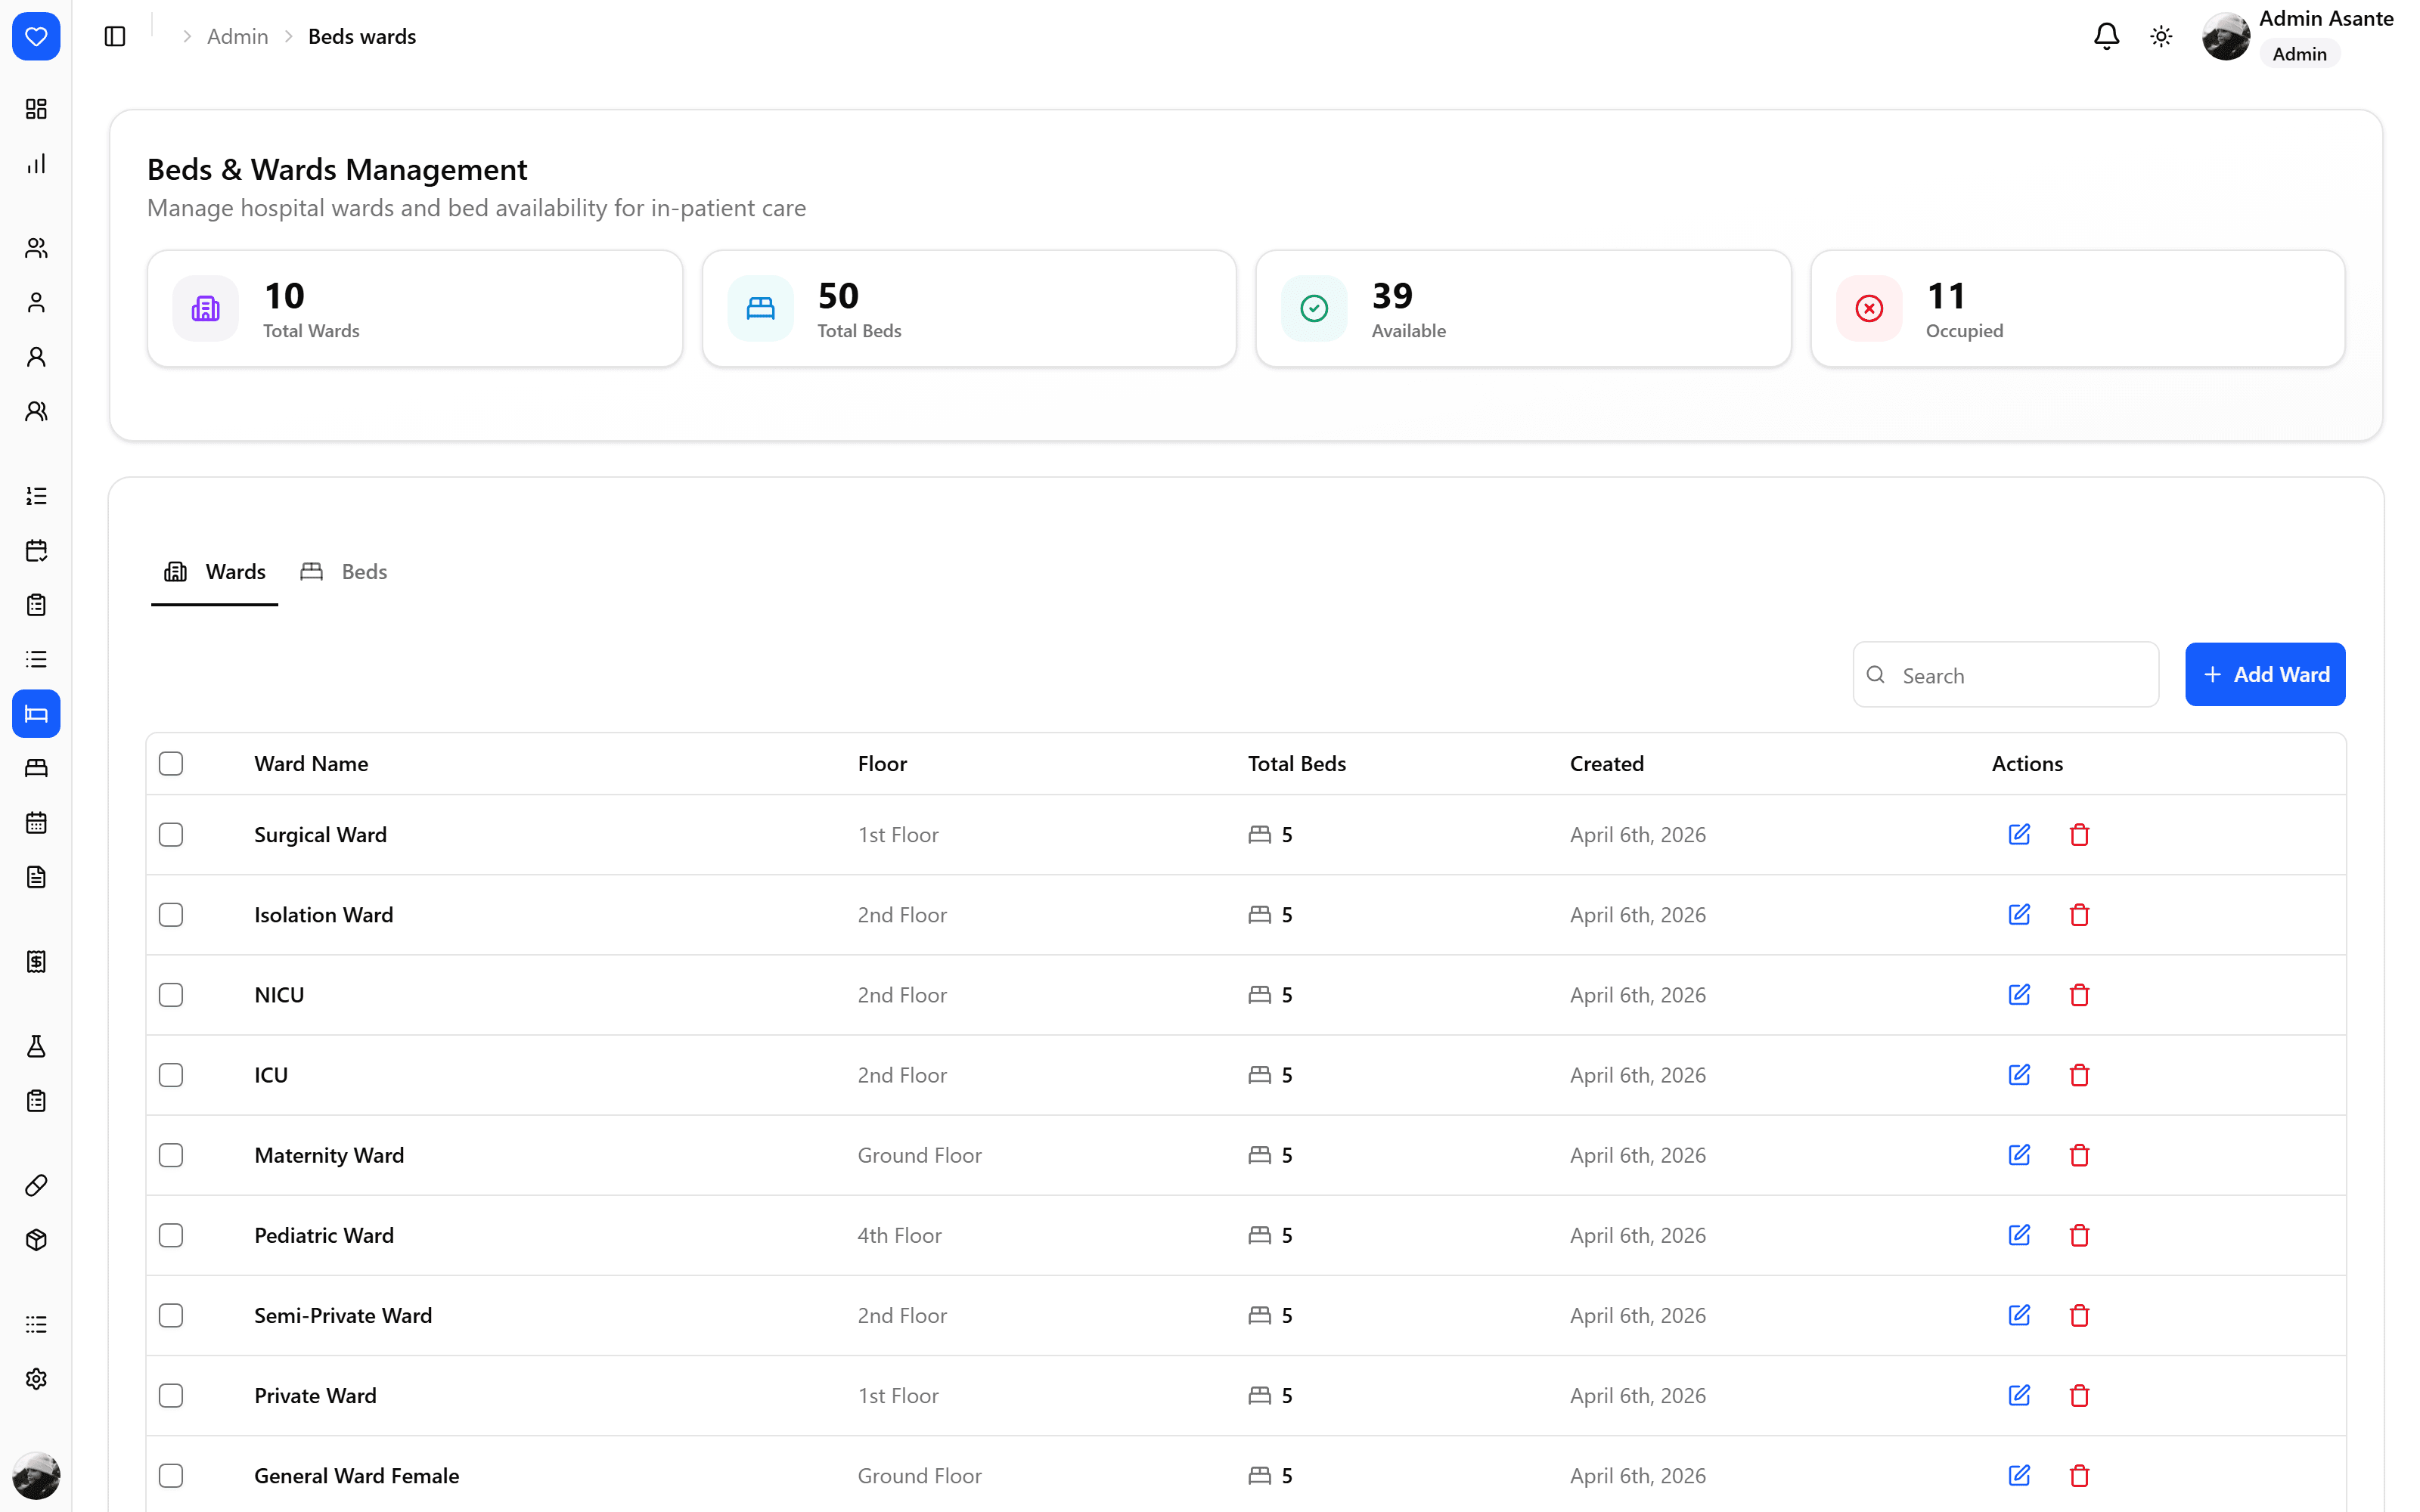The height and width of the screenshot is (1512, 2420).
Task: Click the Add Ward button
Action: click(x=2265, y=675)
